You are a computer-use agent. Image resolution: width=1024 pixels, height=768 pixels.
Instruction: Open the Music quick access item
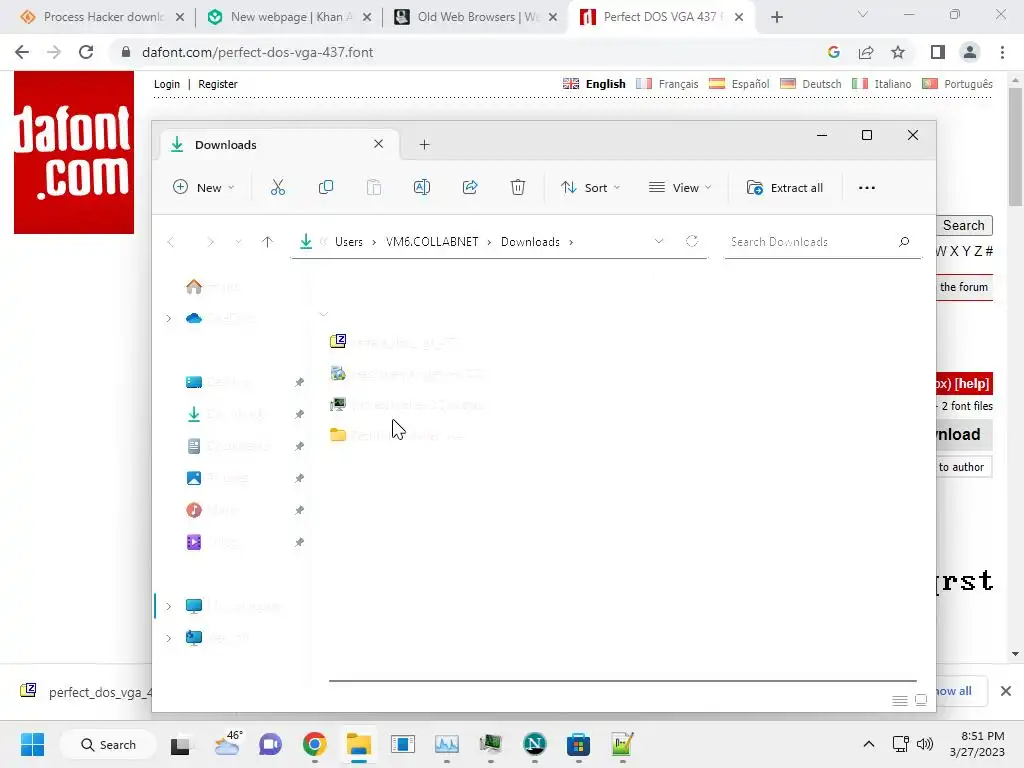[213, 509]
